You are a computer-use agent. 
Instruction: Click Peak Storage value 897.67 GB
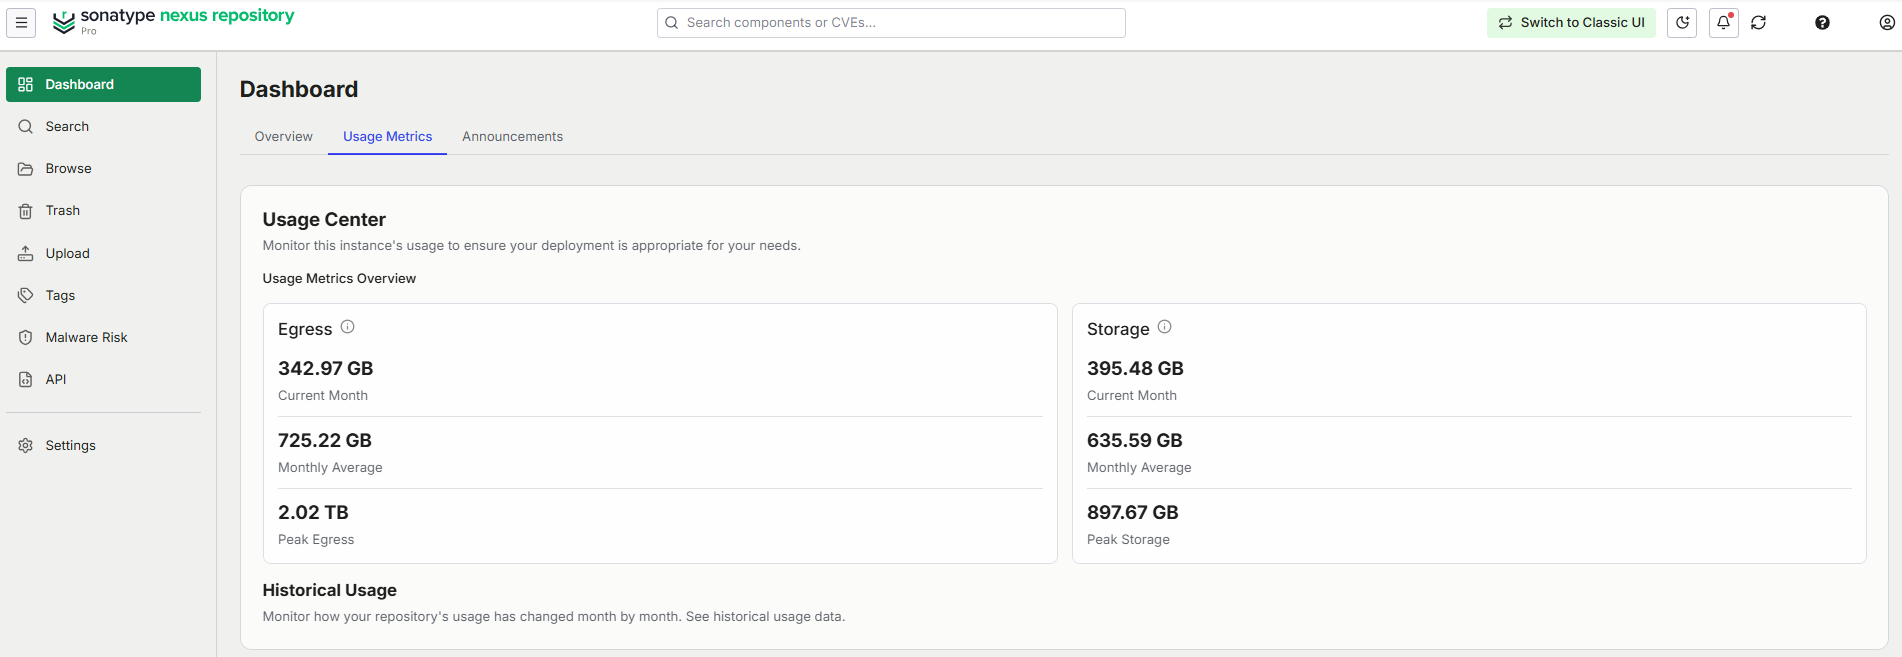[1133, 513]
